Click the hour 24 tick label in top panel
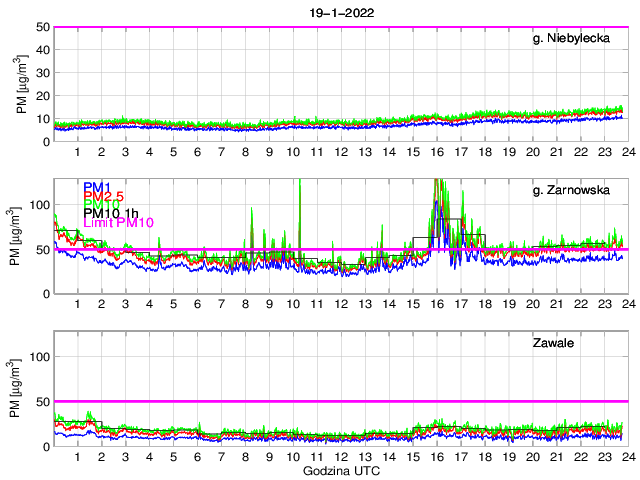The height and width of the screenshot is (480, 640). (627, 152)
